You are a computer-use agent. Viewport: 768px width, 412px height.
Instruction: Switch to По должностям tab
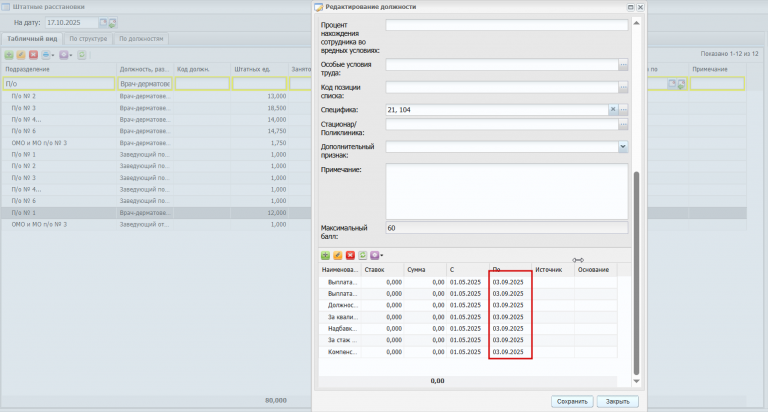pos(141,39)
